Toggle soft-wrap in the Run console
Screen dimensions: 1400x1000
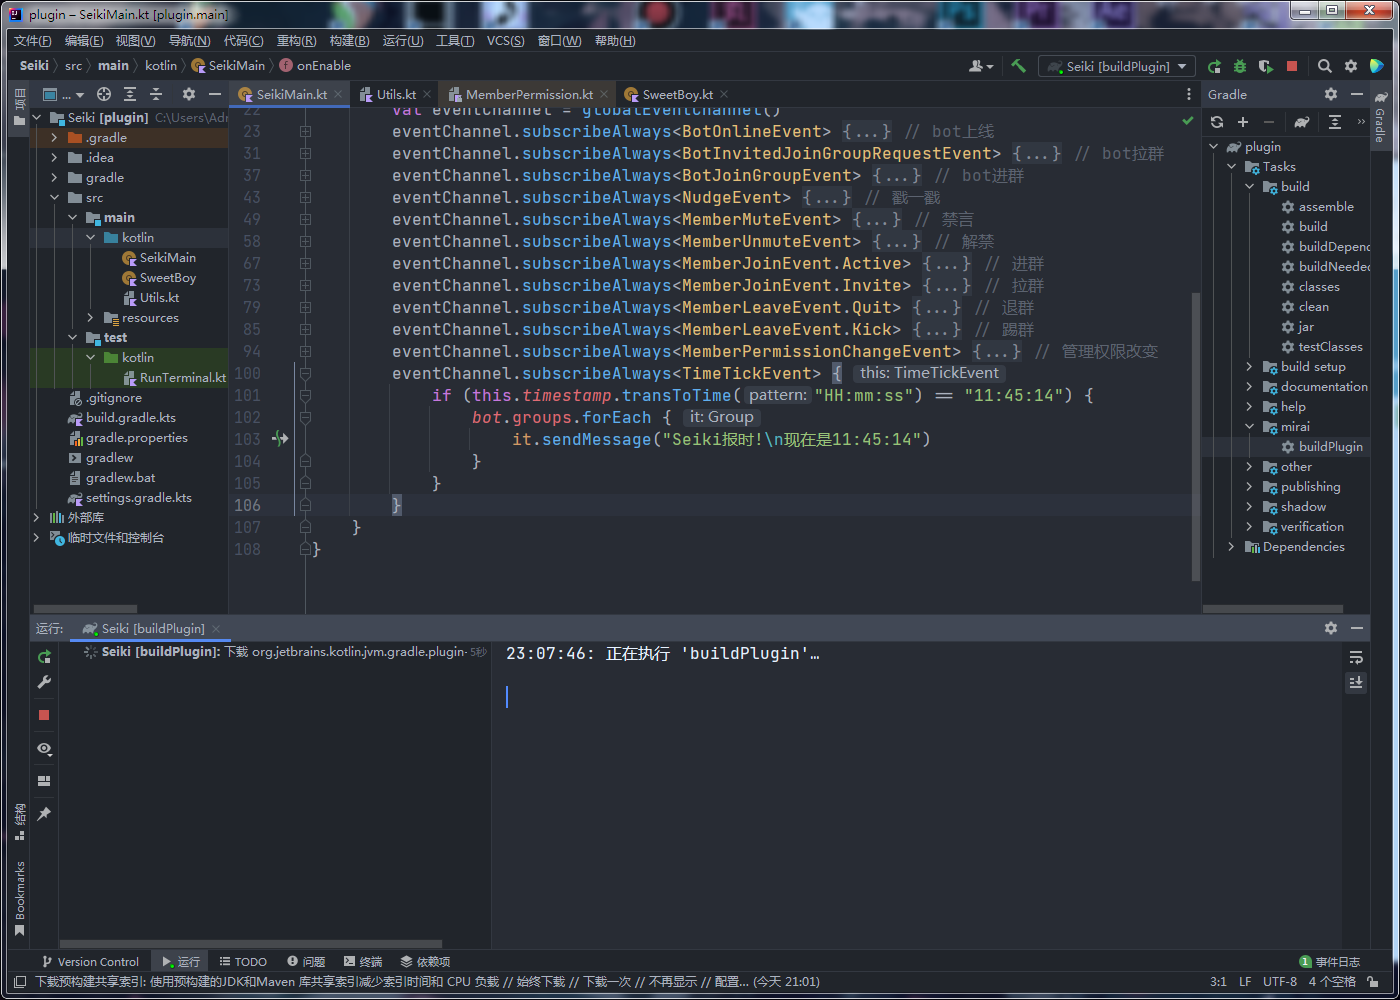click(1356, 657)
